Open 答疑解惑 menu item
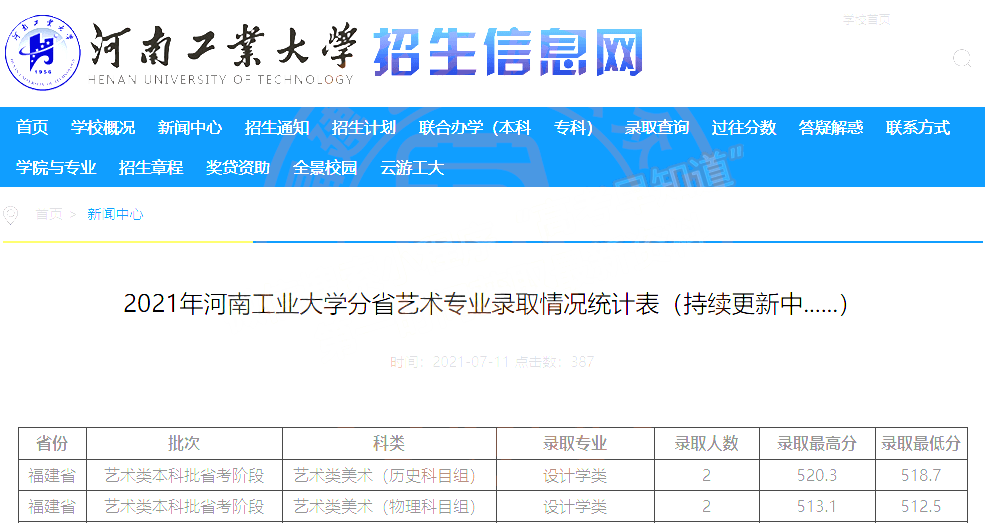Screen dimensions: 985x523 pyautogui.click(x=830, y=127)
